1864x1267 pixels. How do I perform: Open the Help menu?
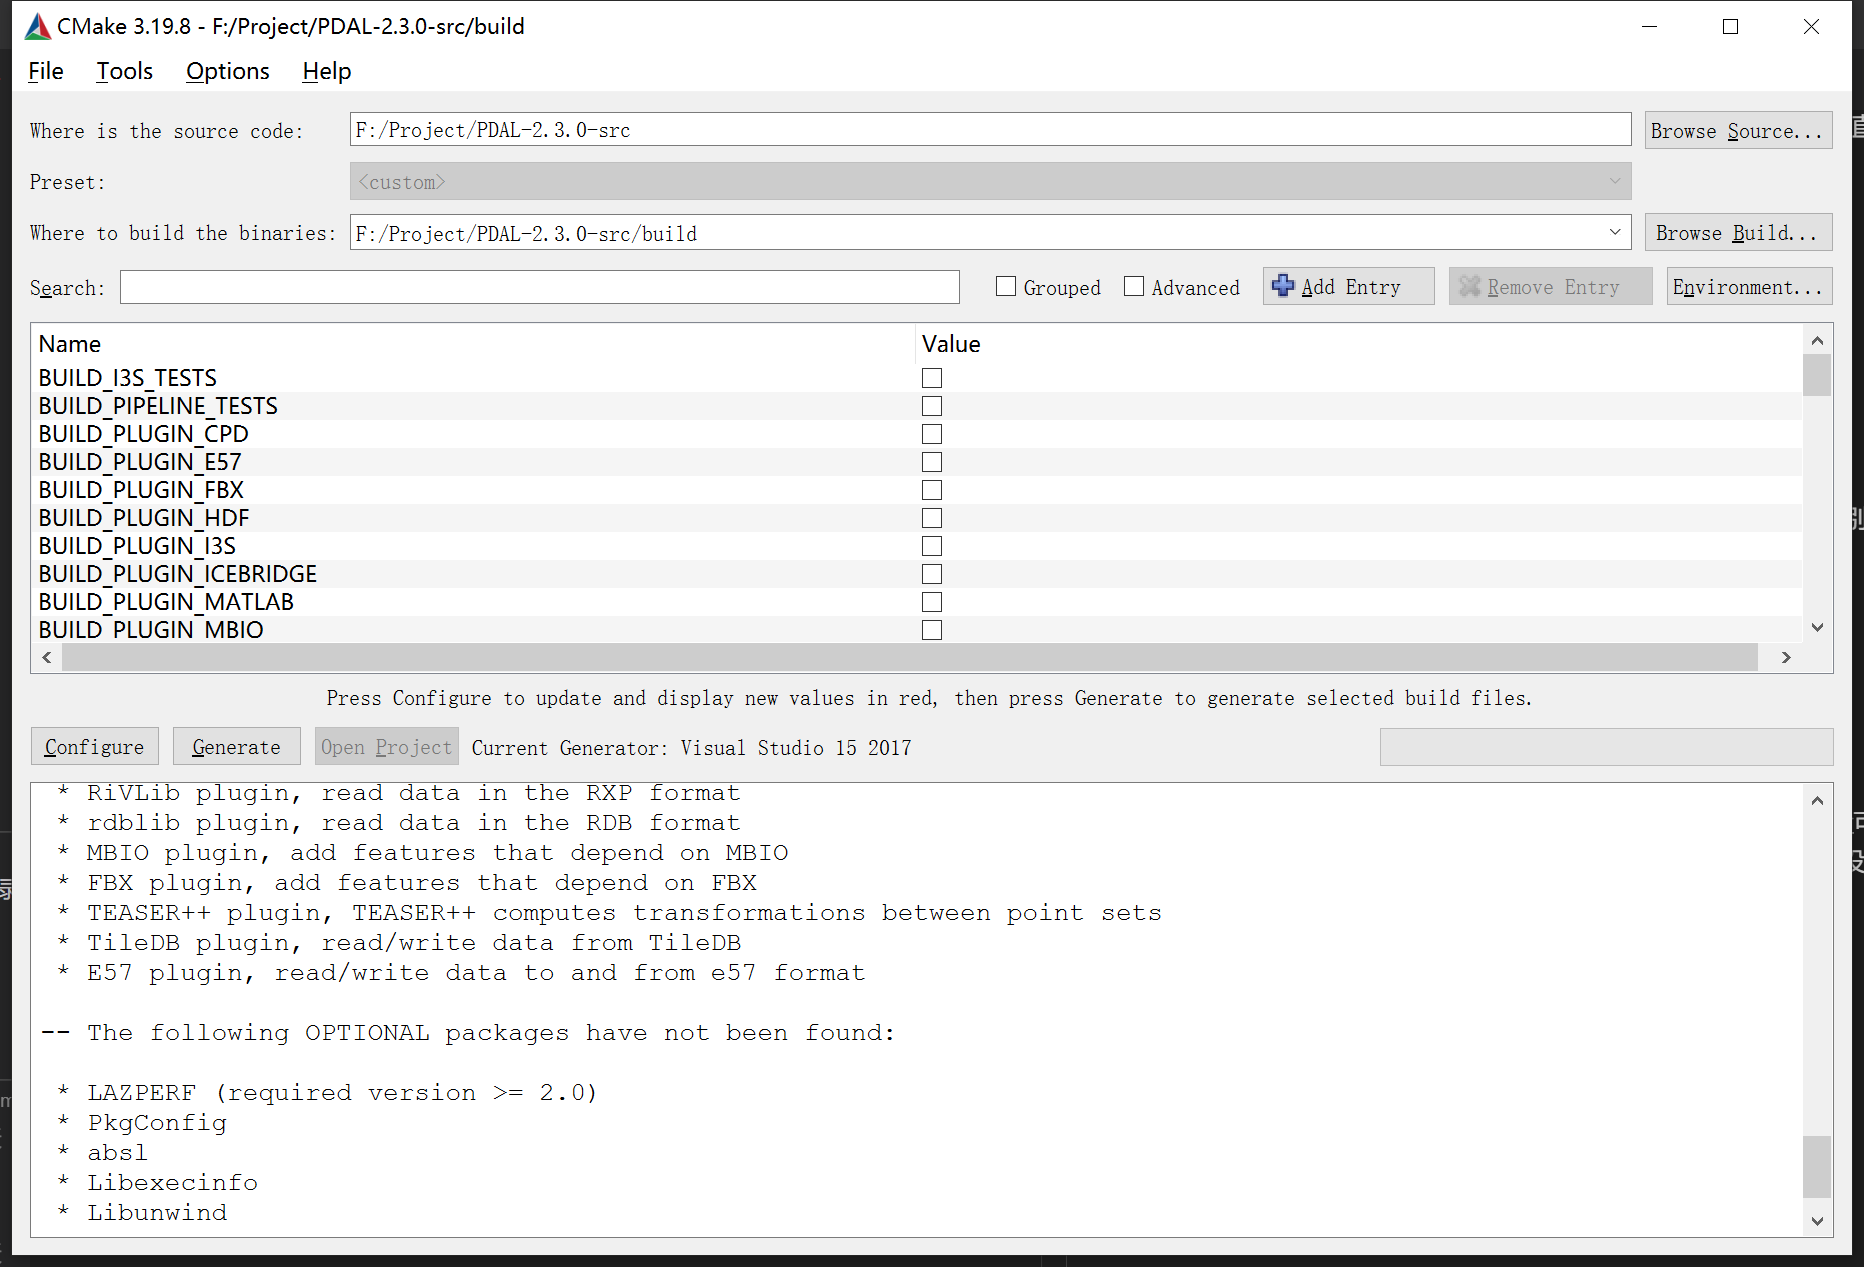point(327,71)
